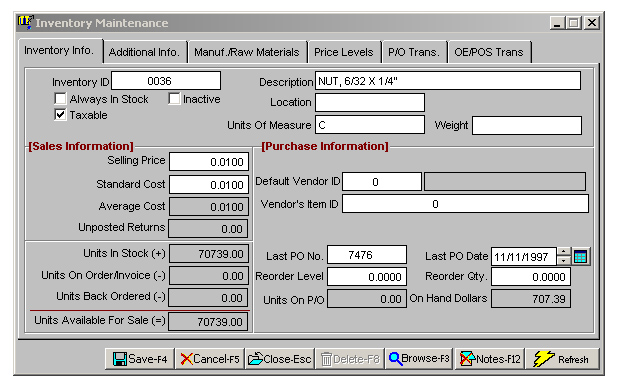
Task: Click the Last PO Date field 11/11/1997
Action: 524,257
